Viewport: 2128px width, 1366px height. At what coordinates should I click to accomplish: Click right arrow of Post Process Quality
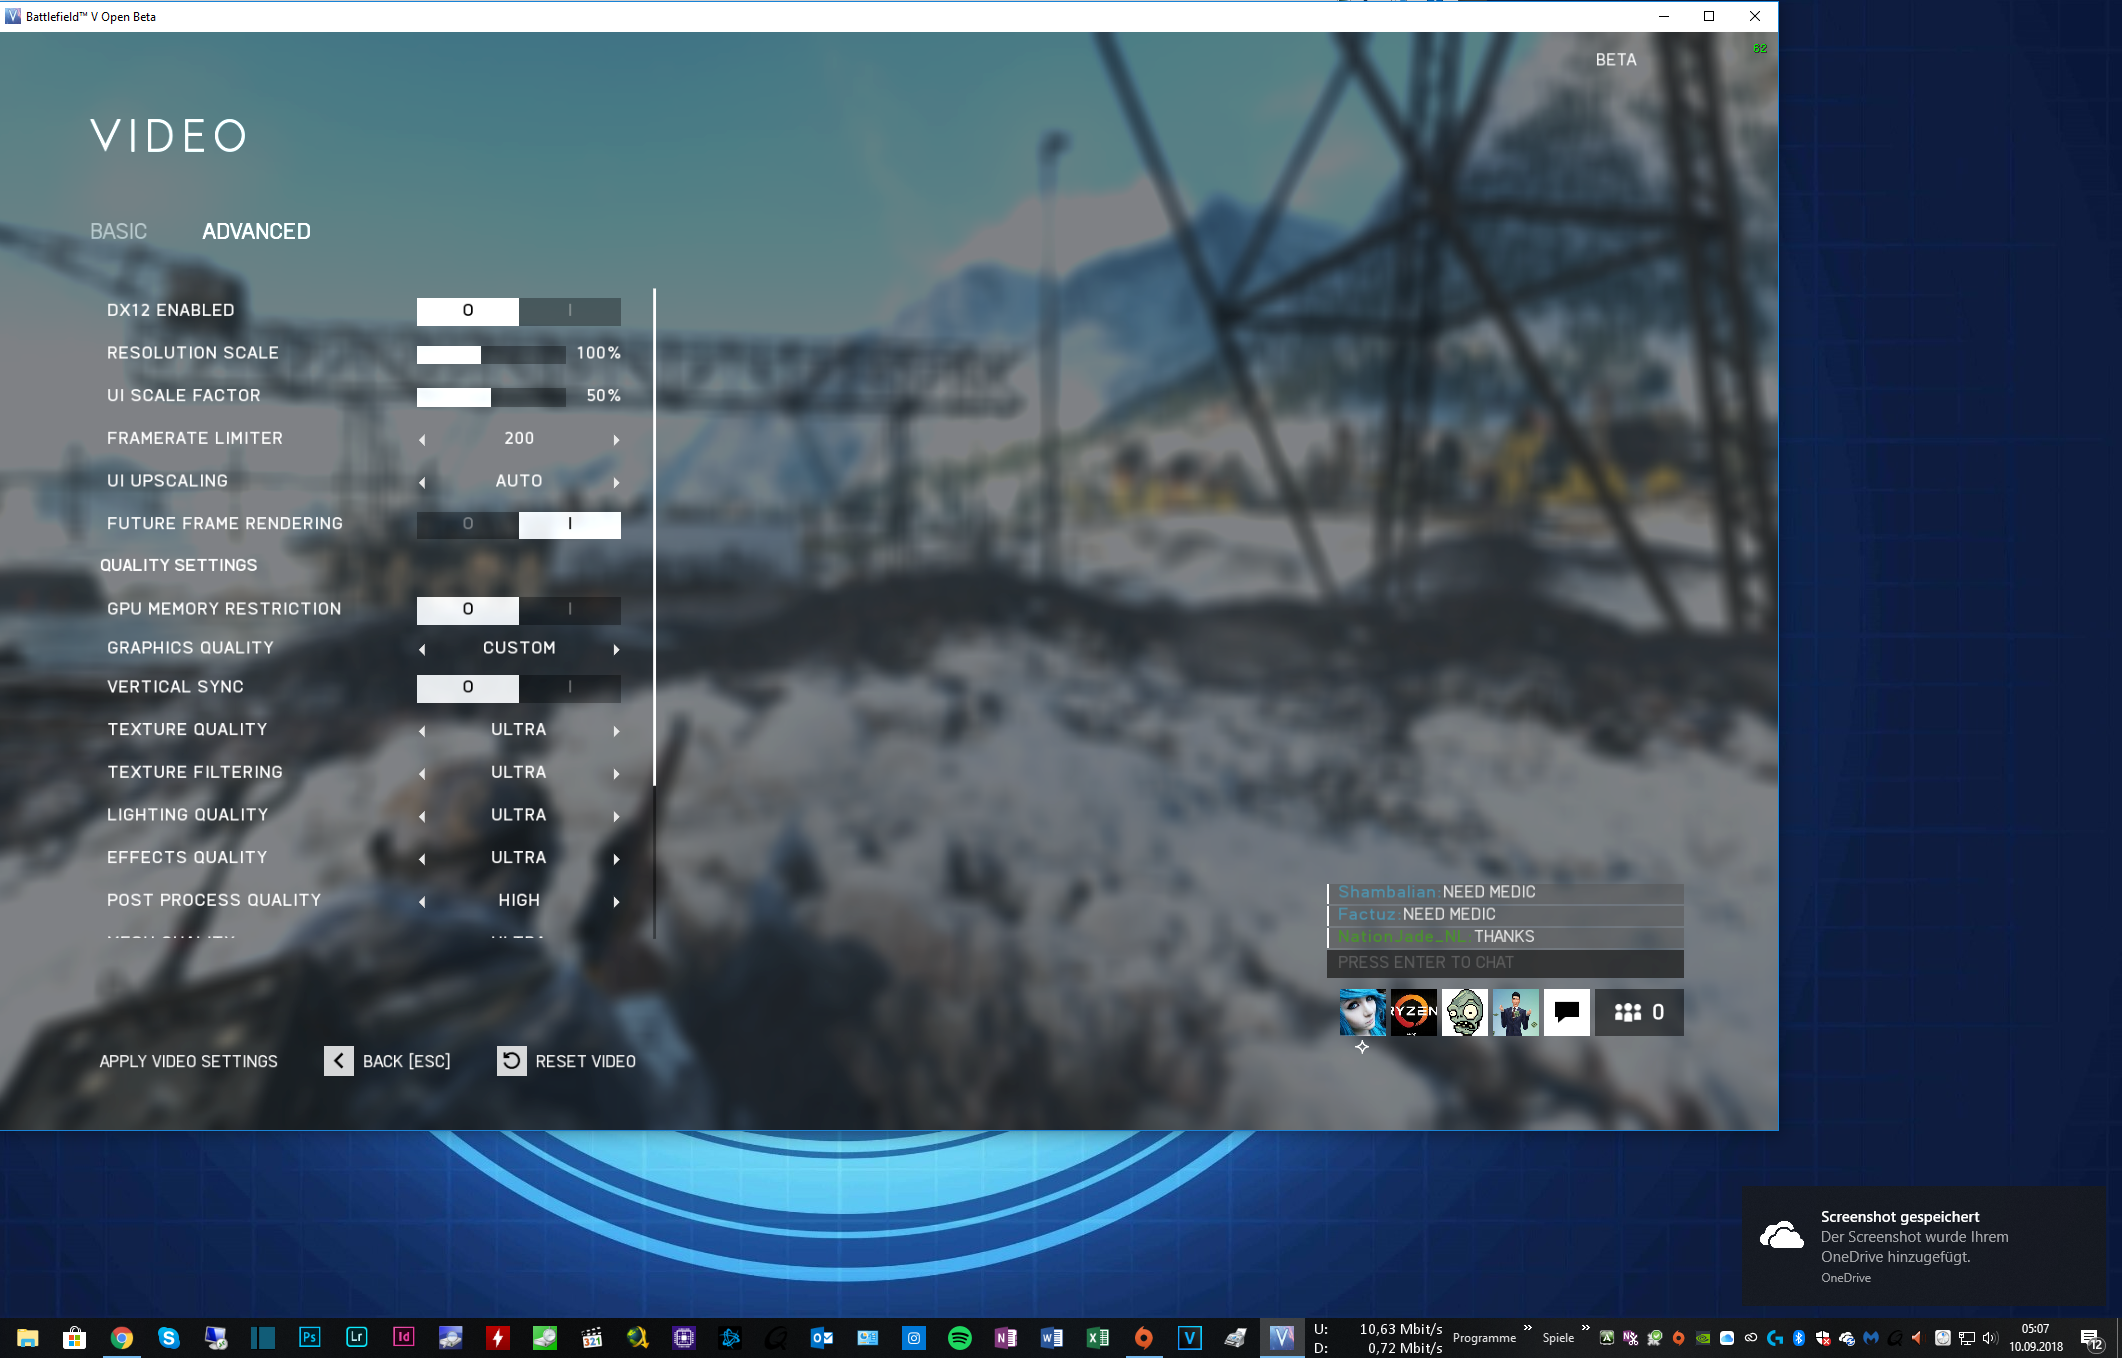(x=616, y=902)
